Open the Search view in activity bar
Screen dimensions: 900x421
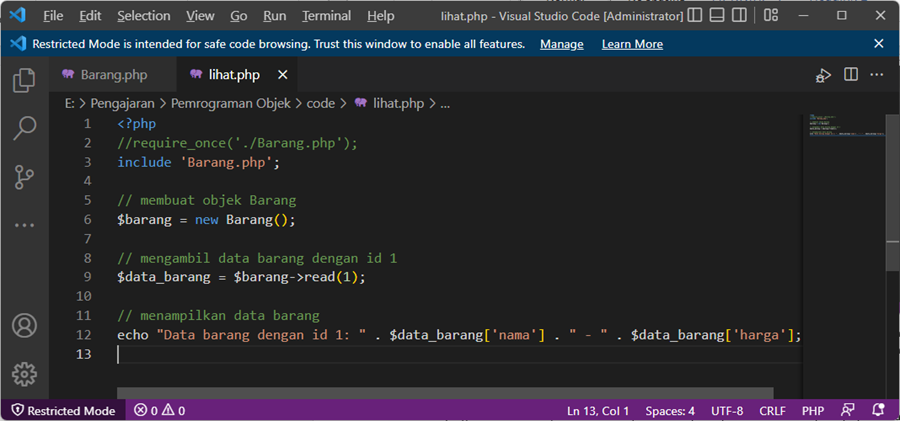coord(24,128)
